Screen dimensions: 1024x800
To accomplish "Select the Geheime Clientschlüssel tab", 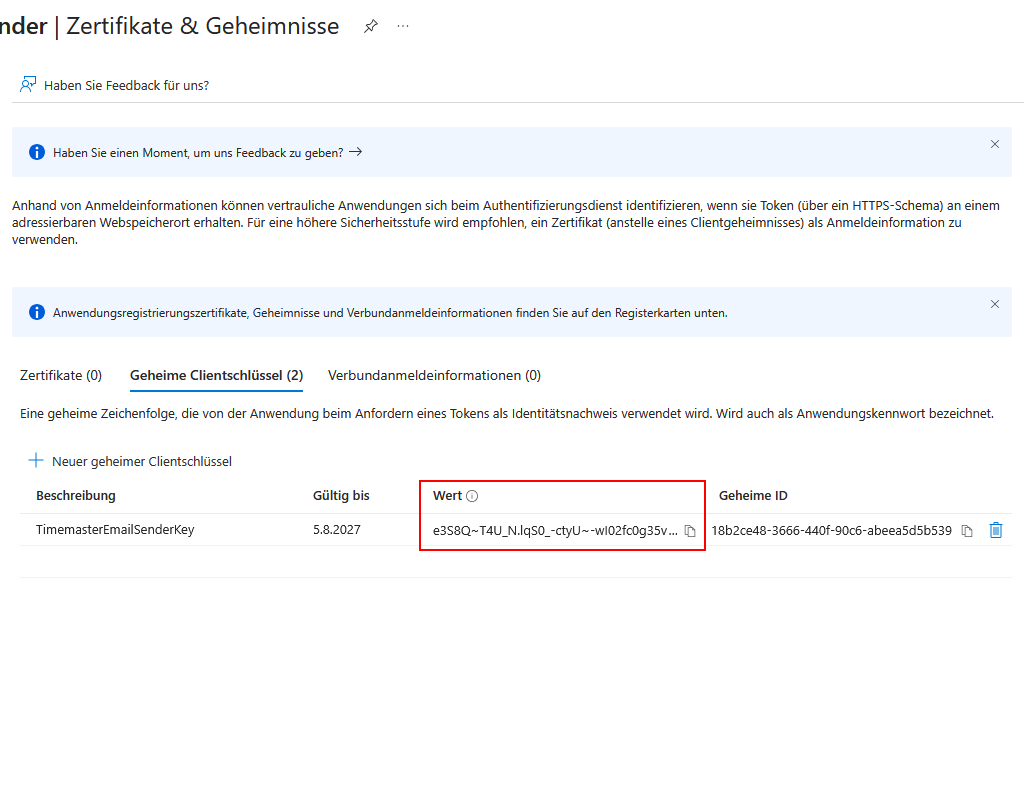I will pos(214,375).
